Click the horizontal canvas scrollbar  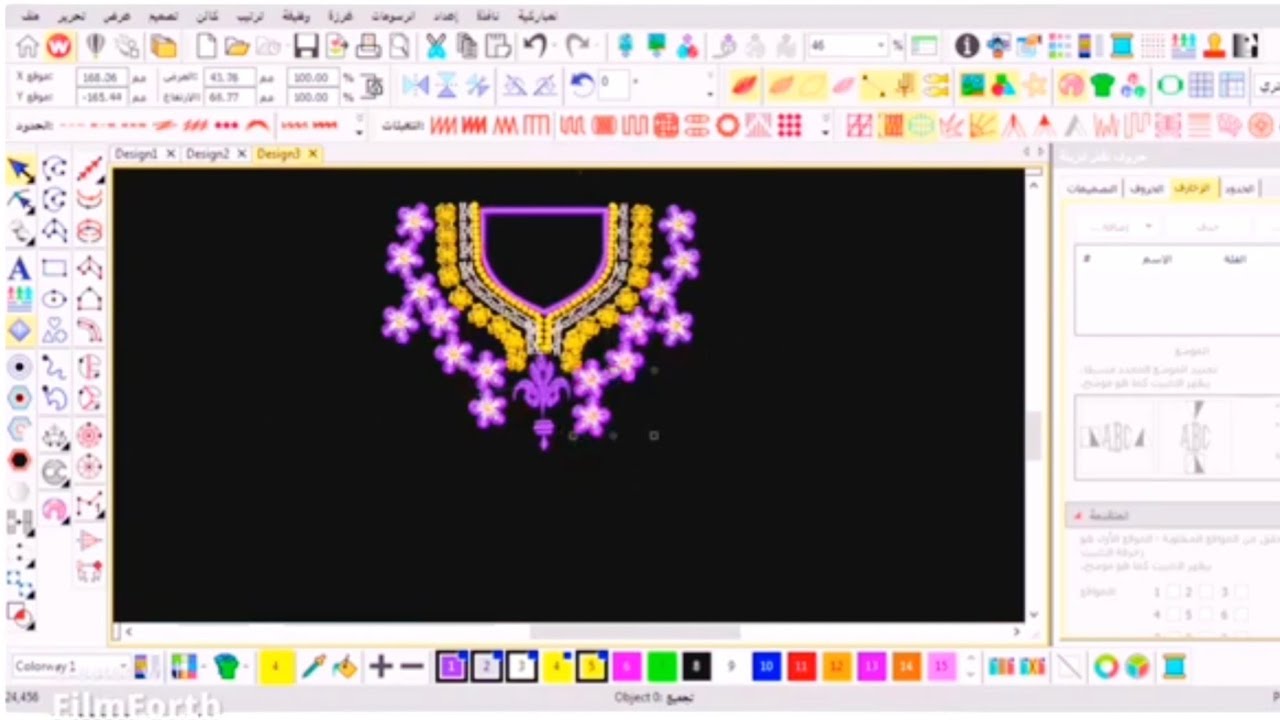coord(635,632)
